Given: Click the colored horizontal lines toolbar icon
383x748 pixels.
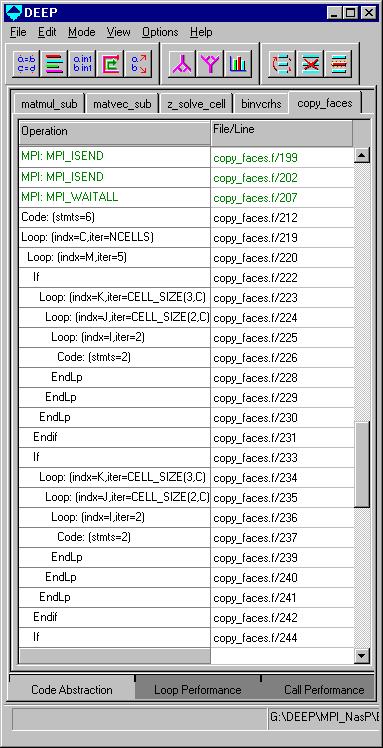Looking at the screenshot, I should (x=54, y=63).
